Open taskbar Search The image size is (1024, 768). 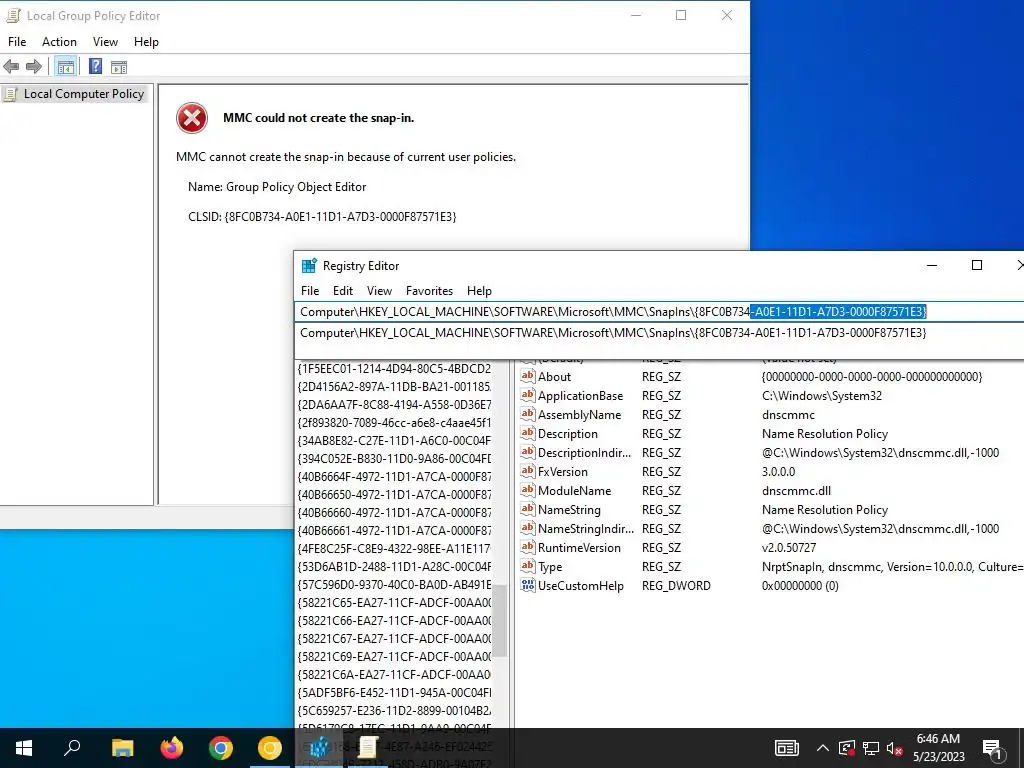72,748
